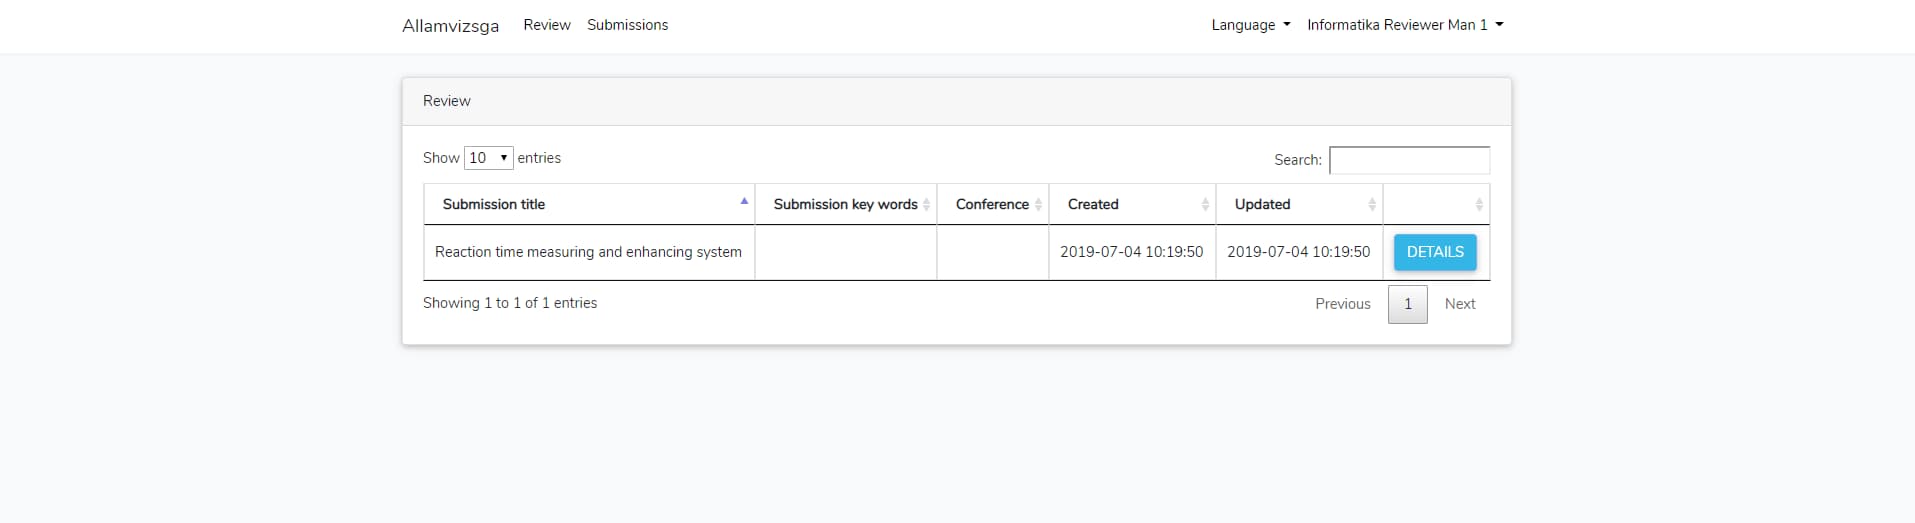Focus the Search input field
The width and height of the screenshot is (1915, 523).
(x=1409, y=160)
